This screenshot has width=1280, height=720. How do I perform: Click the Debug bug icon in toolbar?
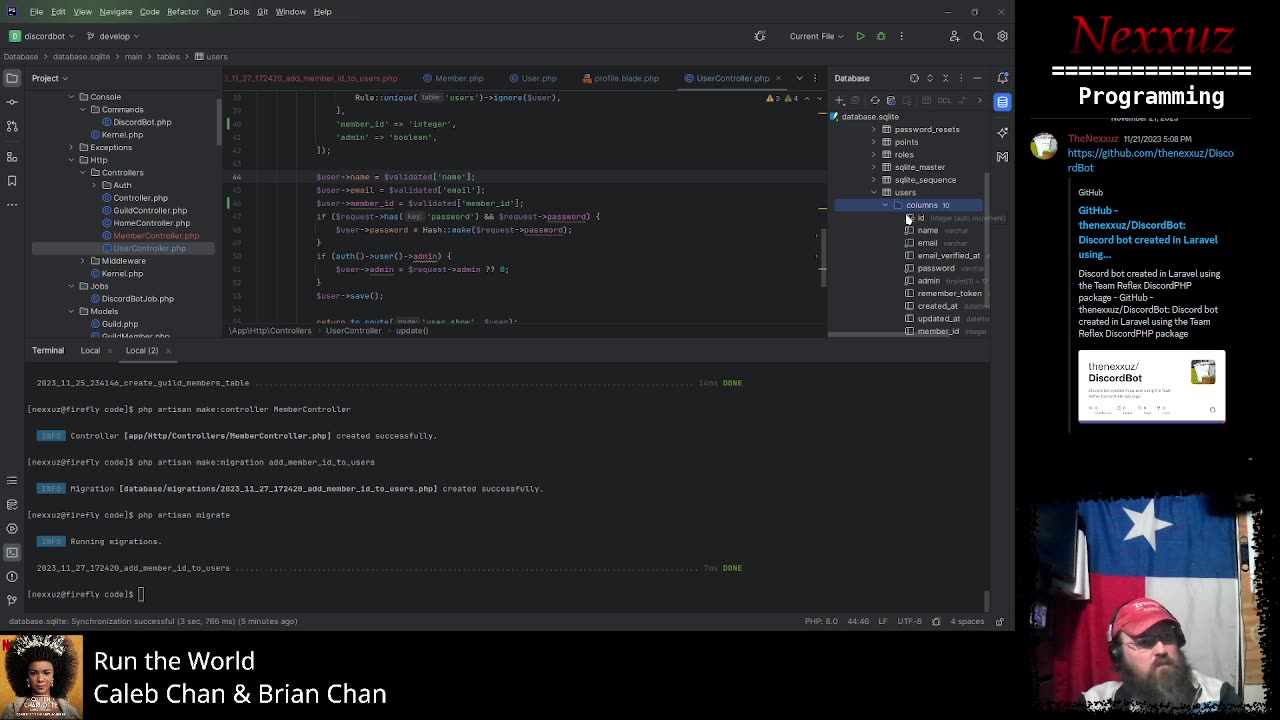tap(881, 36)
